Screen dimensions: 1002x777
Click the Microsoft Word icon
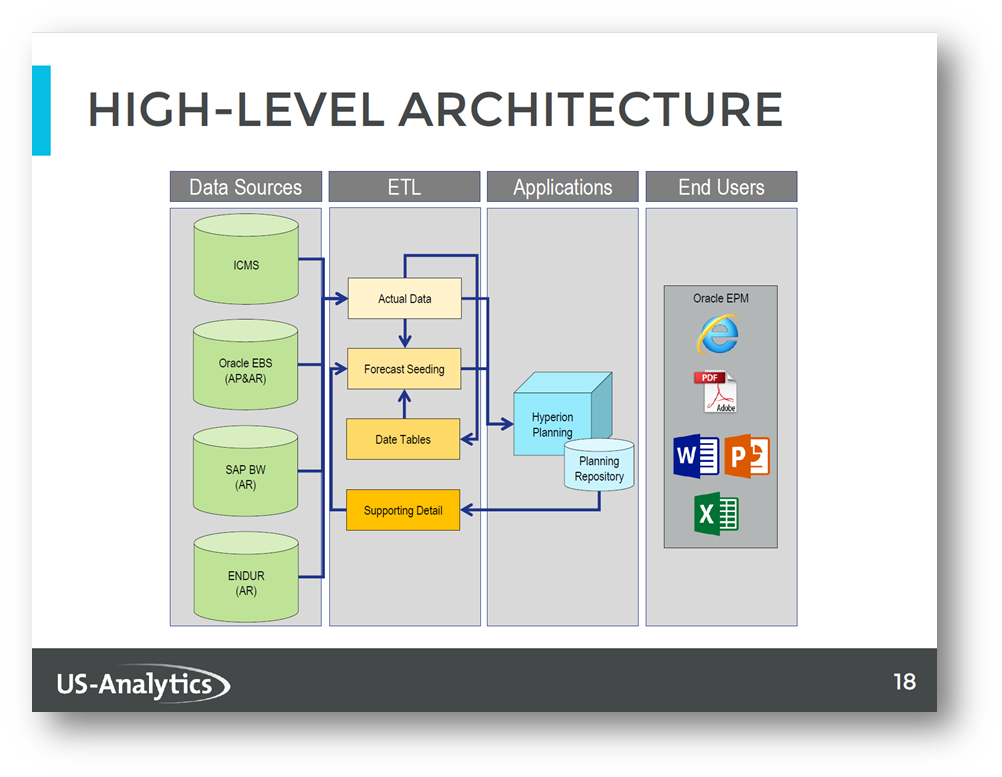pyautogui.click(x=696, y=456)
